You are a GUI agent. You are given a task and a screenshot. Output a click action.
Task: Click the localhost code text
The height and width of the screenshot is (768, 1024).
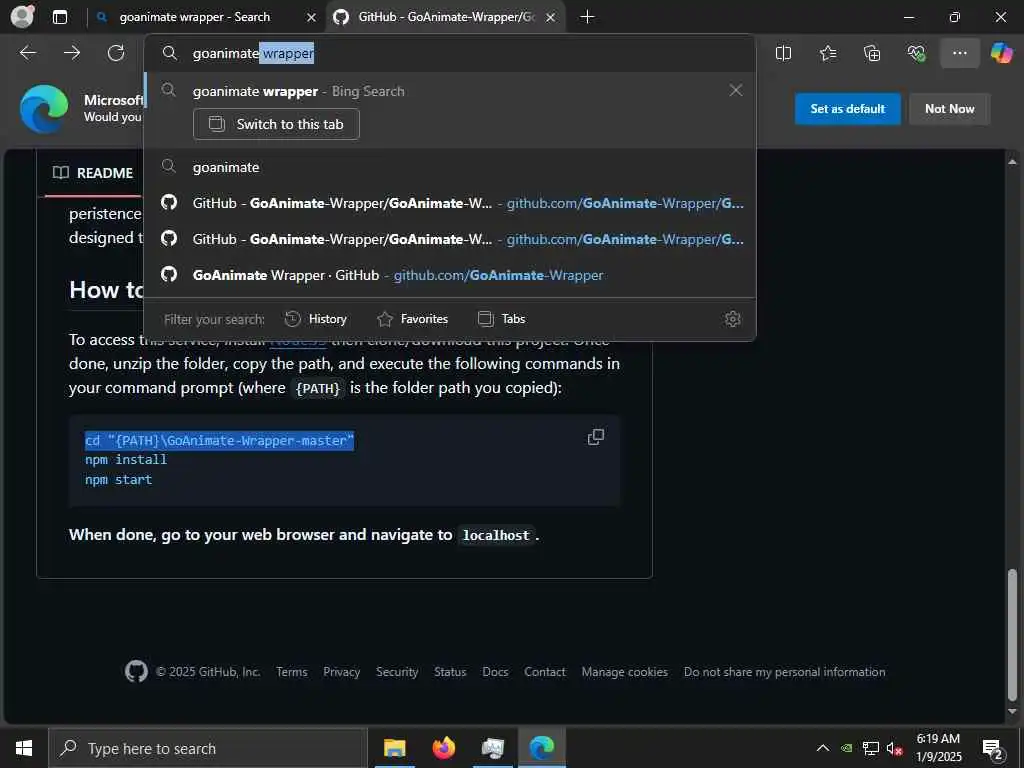496,536
